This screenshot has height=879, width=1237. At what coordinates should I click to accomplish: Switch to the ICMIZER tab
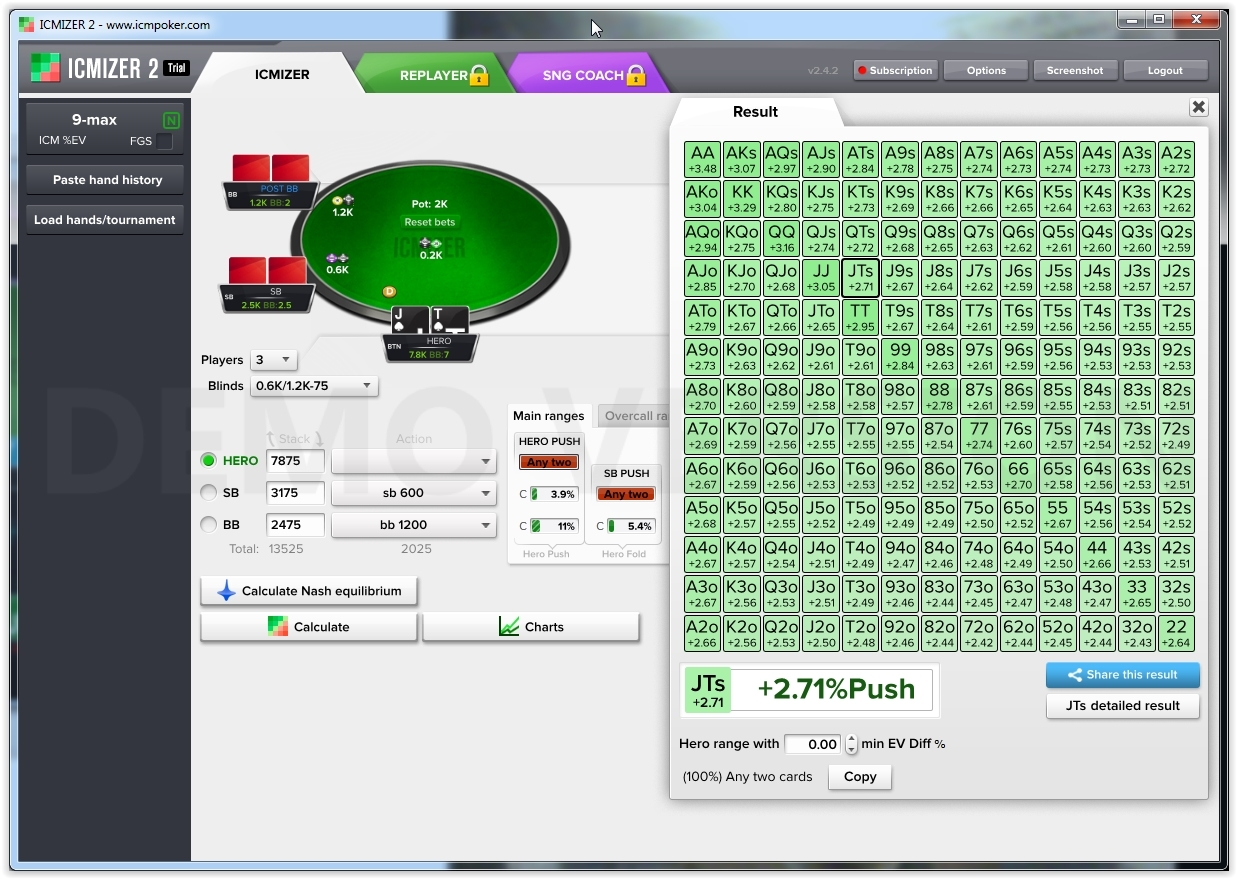tap(282, 74)
